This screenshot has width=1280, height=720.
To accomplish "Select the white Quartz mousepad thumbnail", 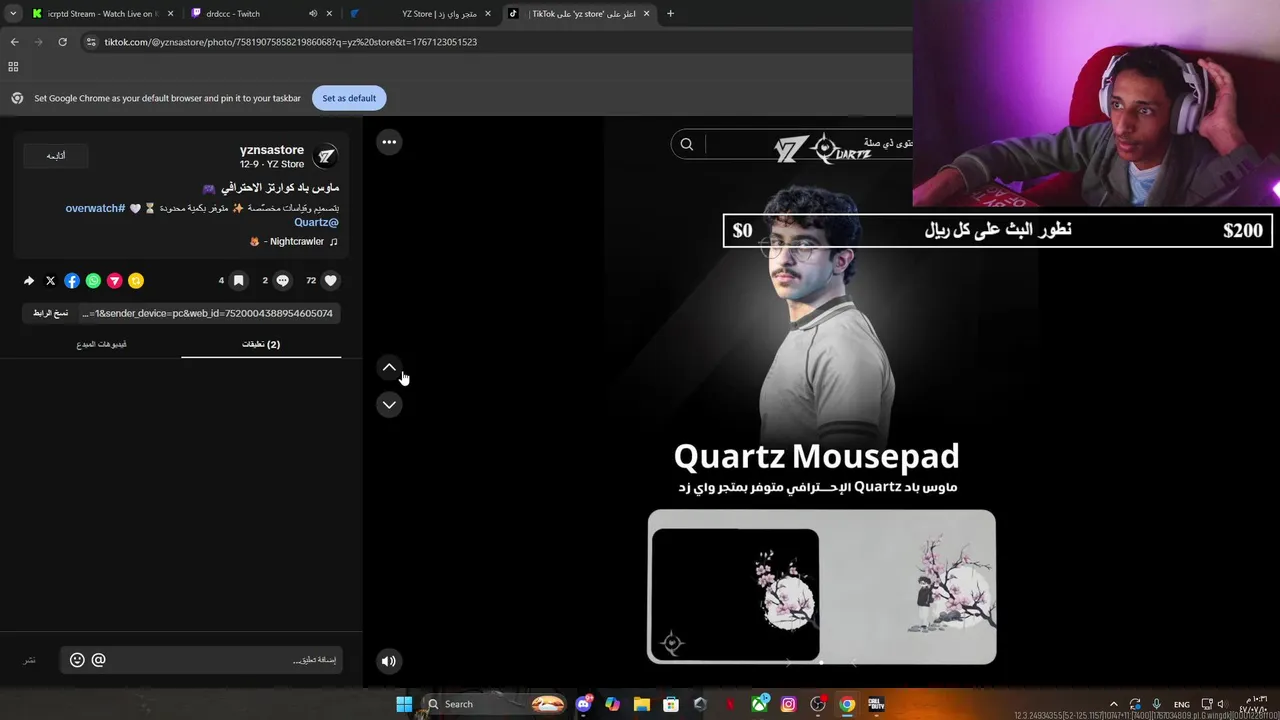I will (x=908, y=587).
